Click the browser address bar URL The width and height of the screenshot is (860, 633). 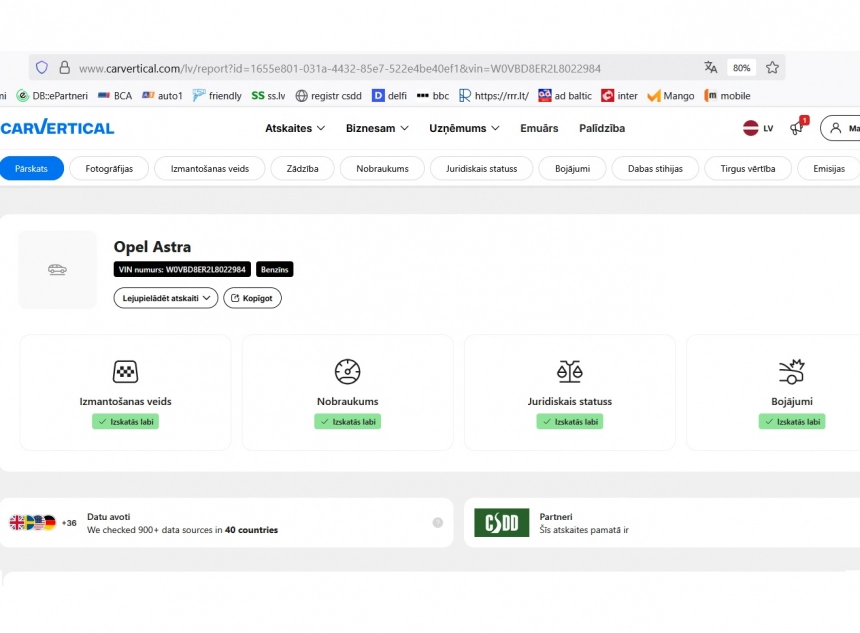[x=340, y=68]
